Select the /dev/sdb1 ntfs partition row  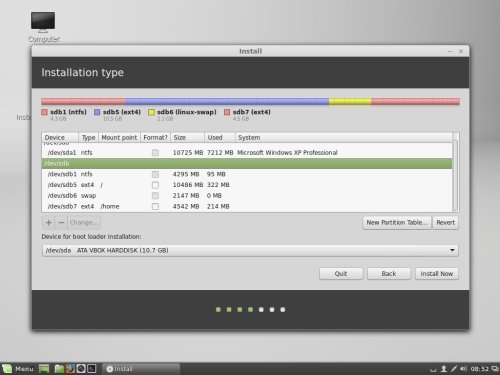click(247, 174)
